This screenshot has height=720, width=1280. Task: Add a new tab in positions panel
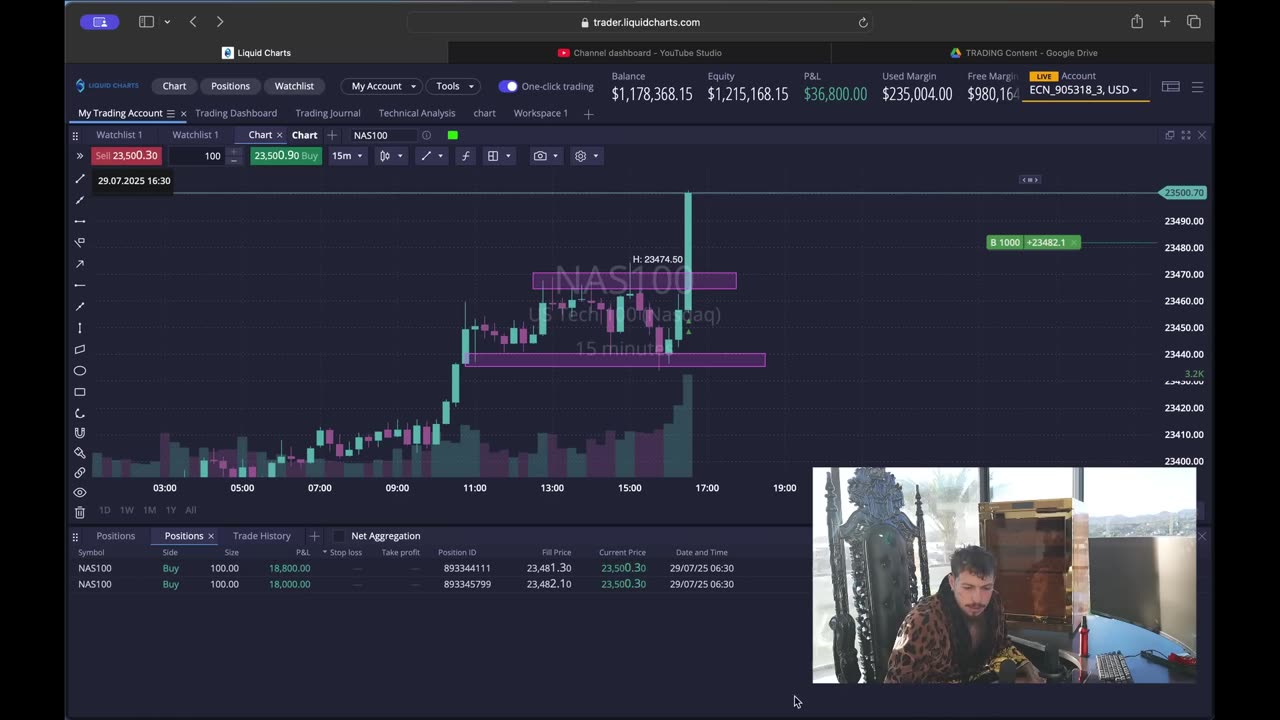click(x=314, y=536)
